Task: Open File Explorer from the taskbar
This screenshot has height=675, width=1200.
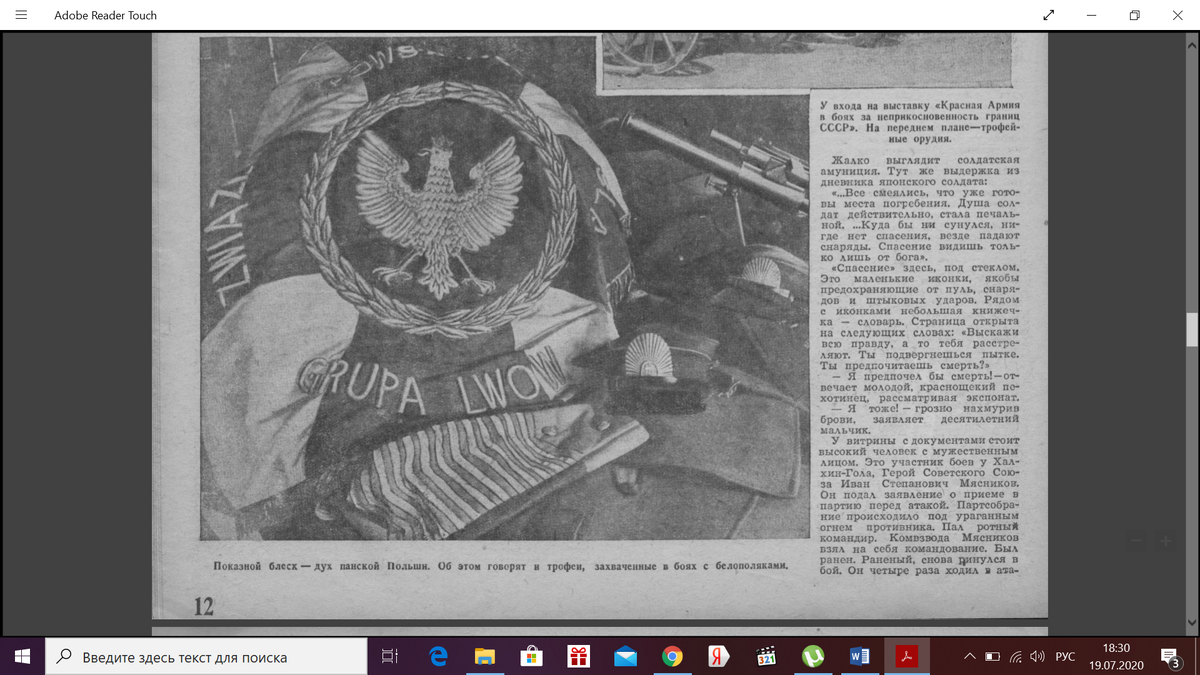Action: (484, 657)
